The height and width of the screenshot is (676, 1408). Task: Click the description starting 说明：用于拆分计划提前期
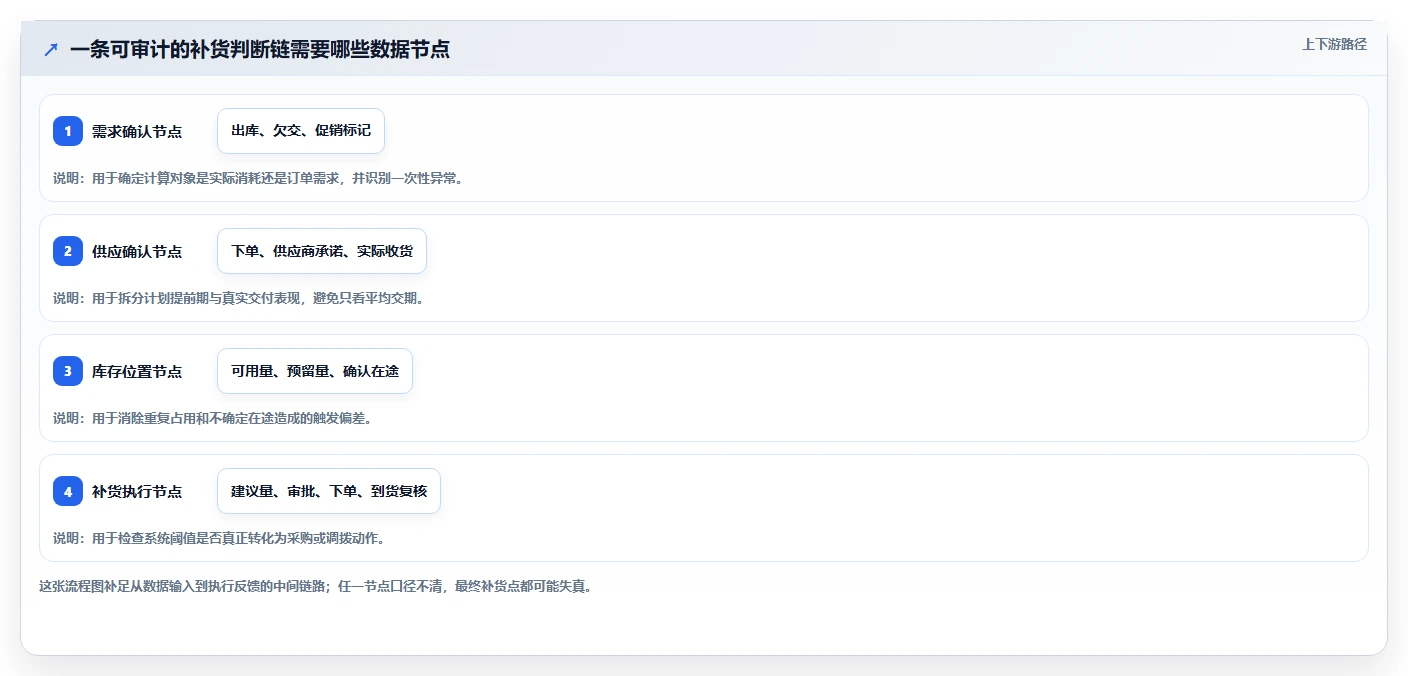click(239, 298)
